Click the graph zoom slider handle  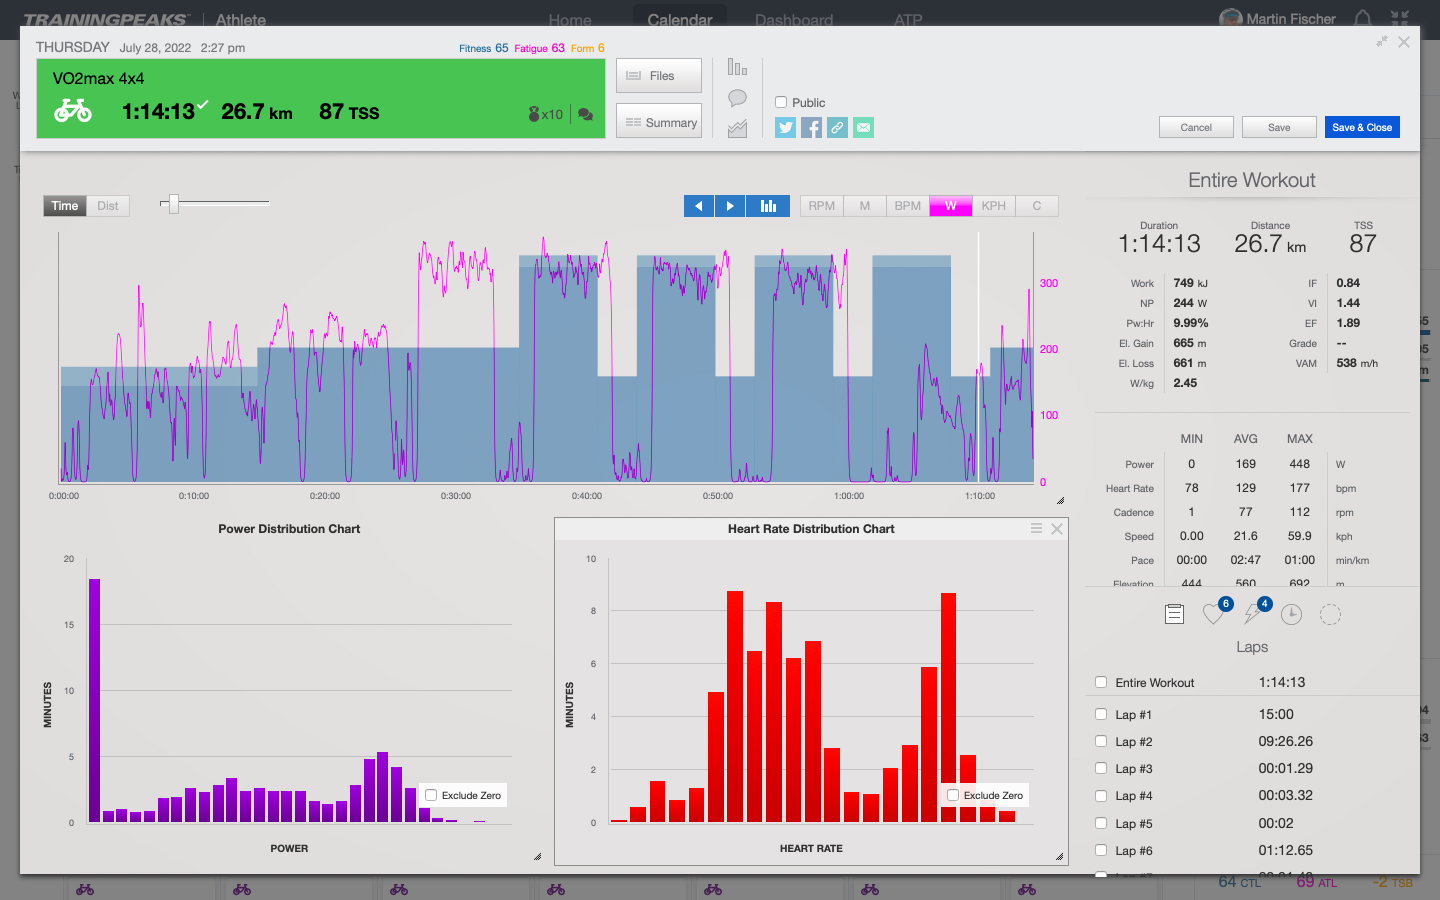pyautogui.click(x=173, y=204)
